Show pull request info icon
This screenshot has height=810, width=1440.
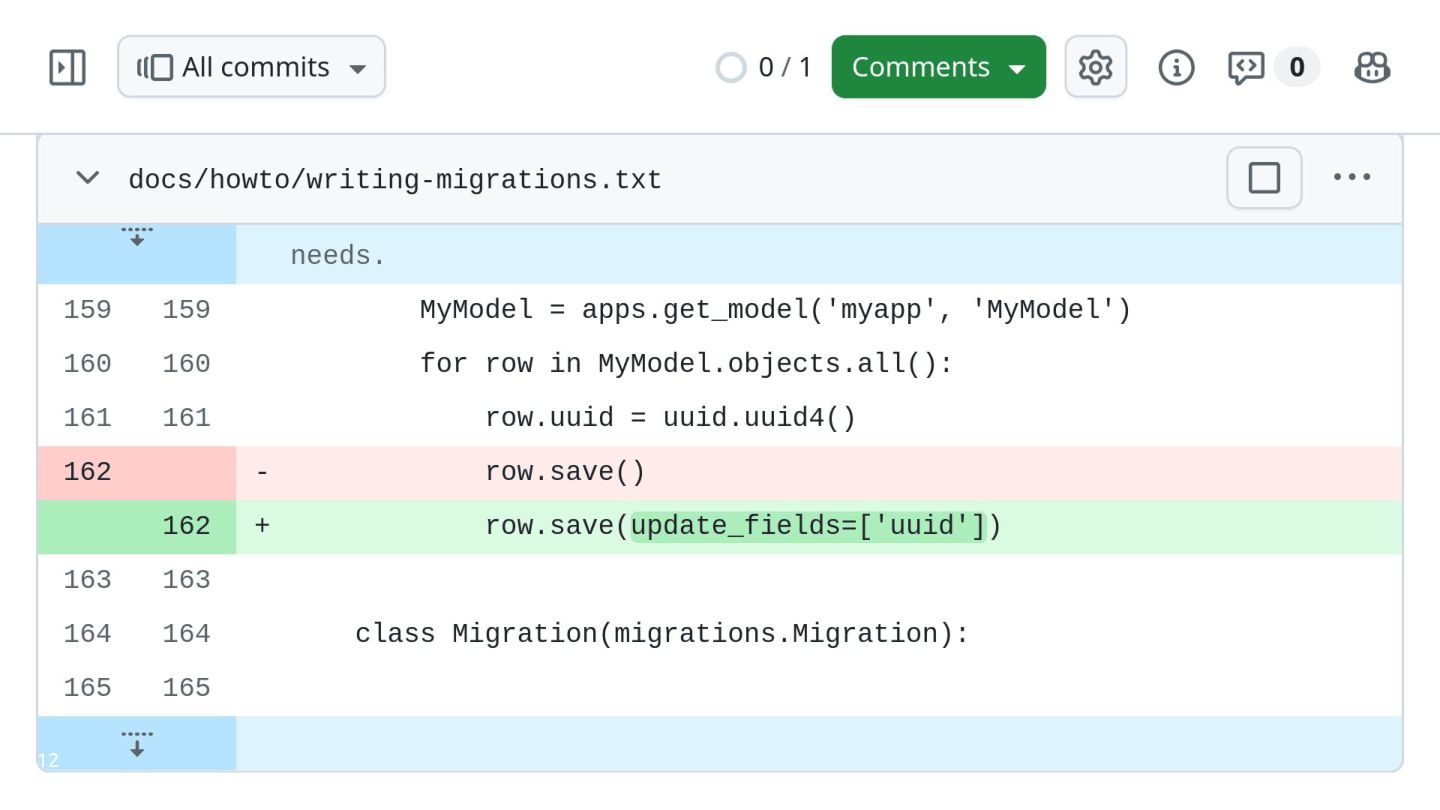(x=1176, y=67)
